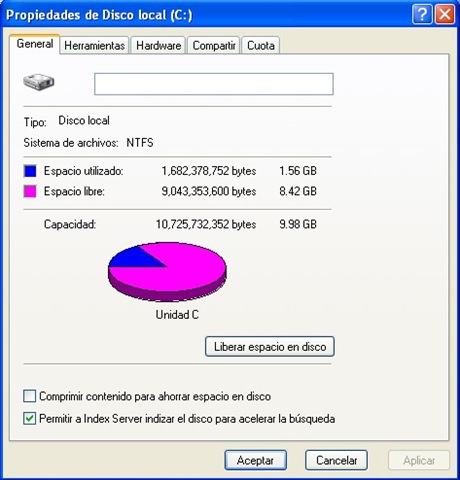
Task: Switch to the Herramientas tab
Action: point(94,45)
